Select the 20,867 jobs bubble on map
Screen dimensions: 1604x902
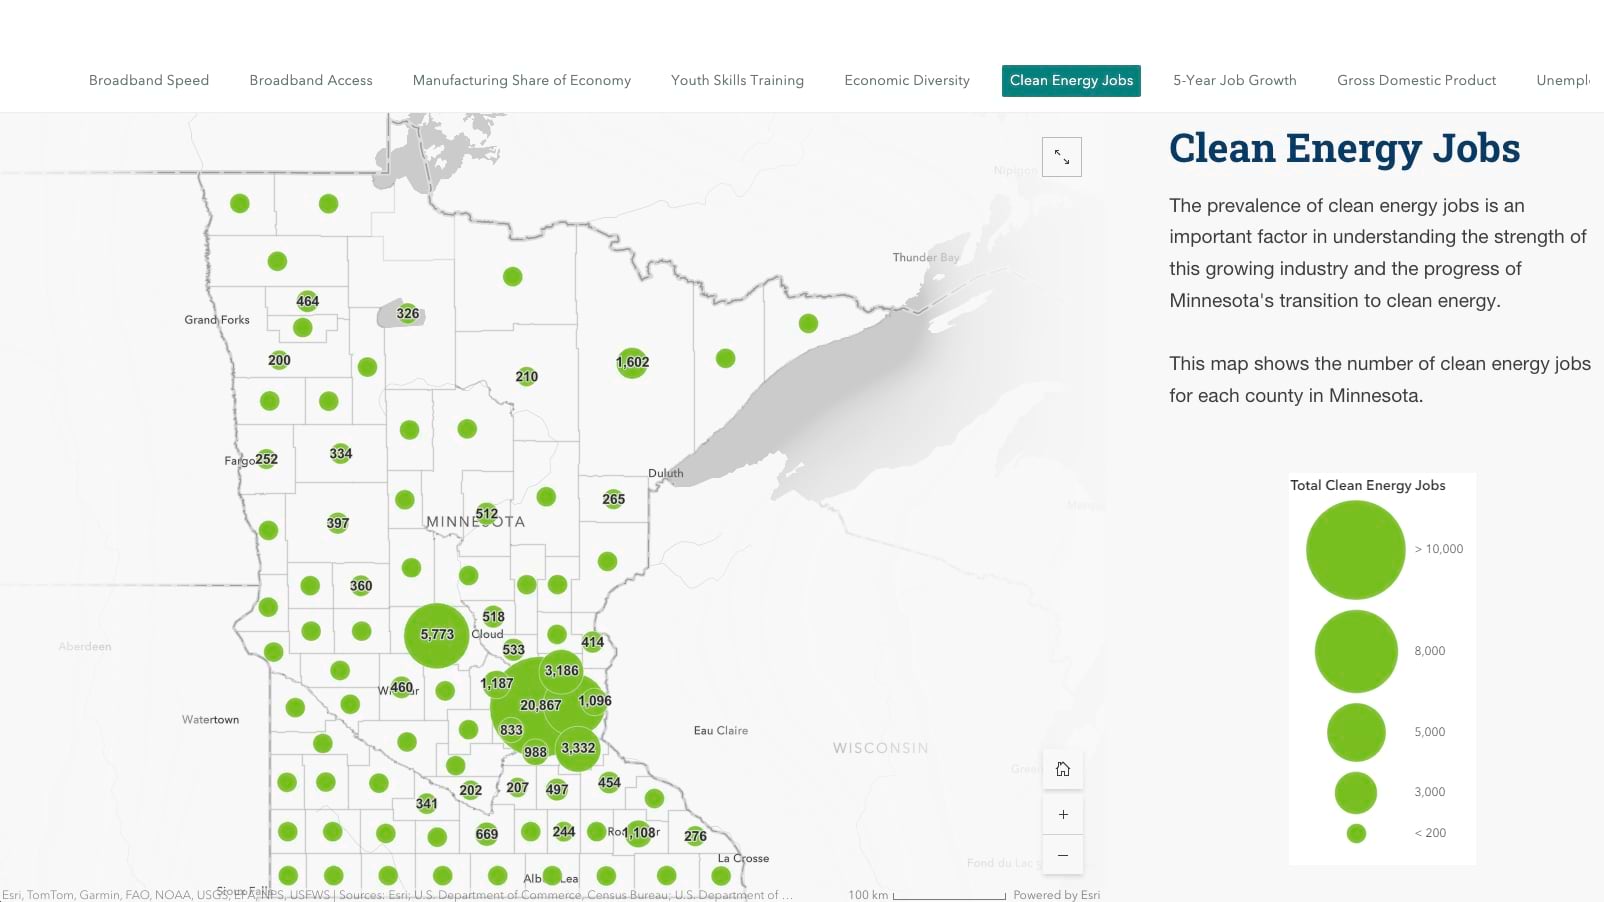coord(538,705)
